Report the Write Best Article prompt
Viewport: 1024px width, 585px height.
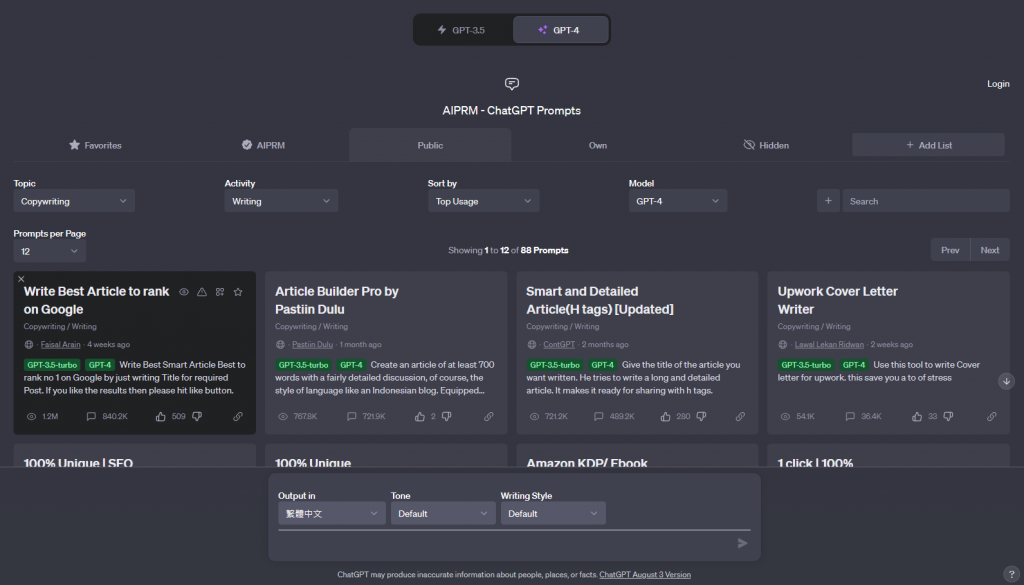point(202,292)
